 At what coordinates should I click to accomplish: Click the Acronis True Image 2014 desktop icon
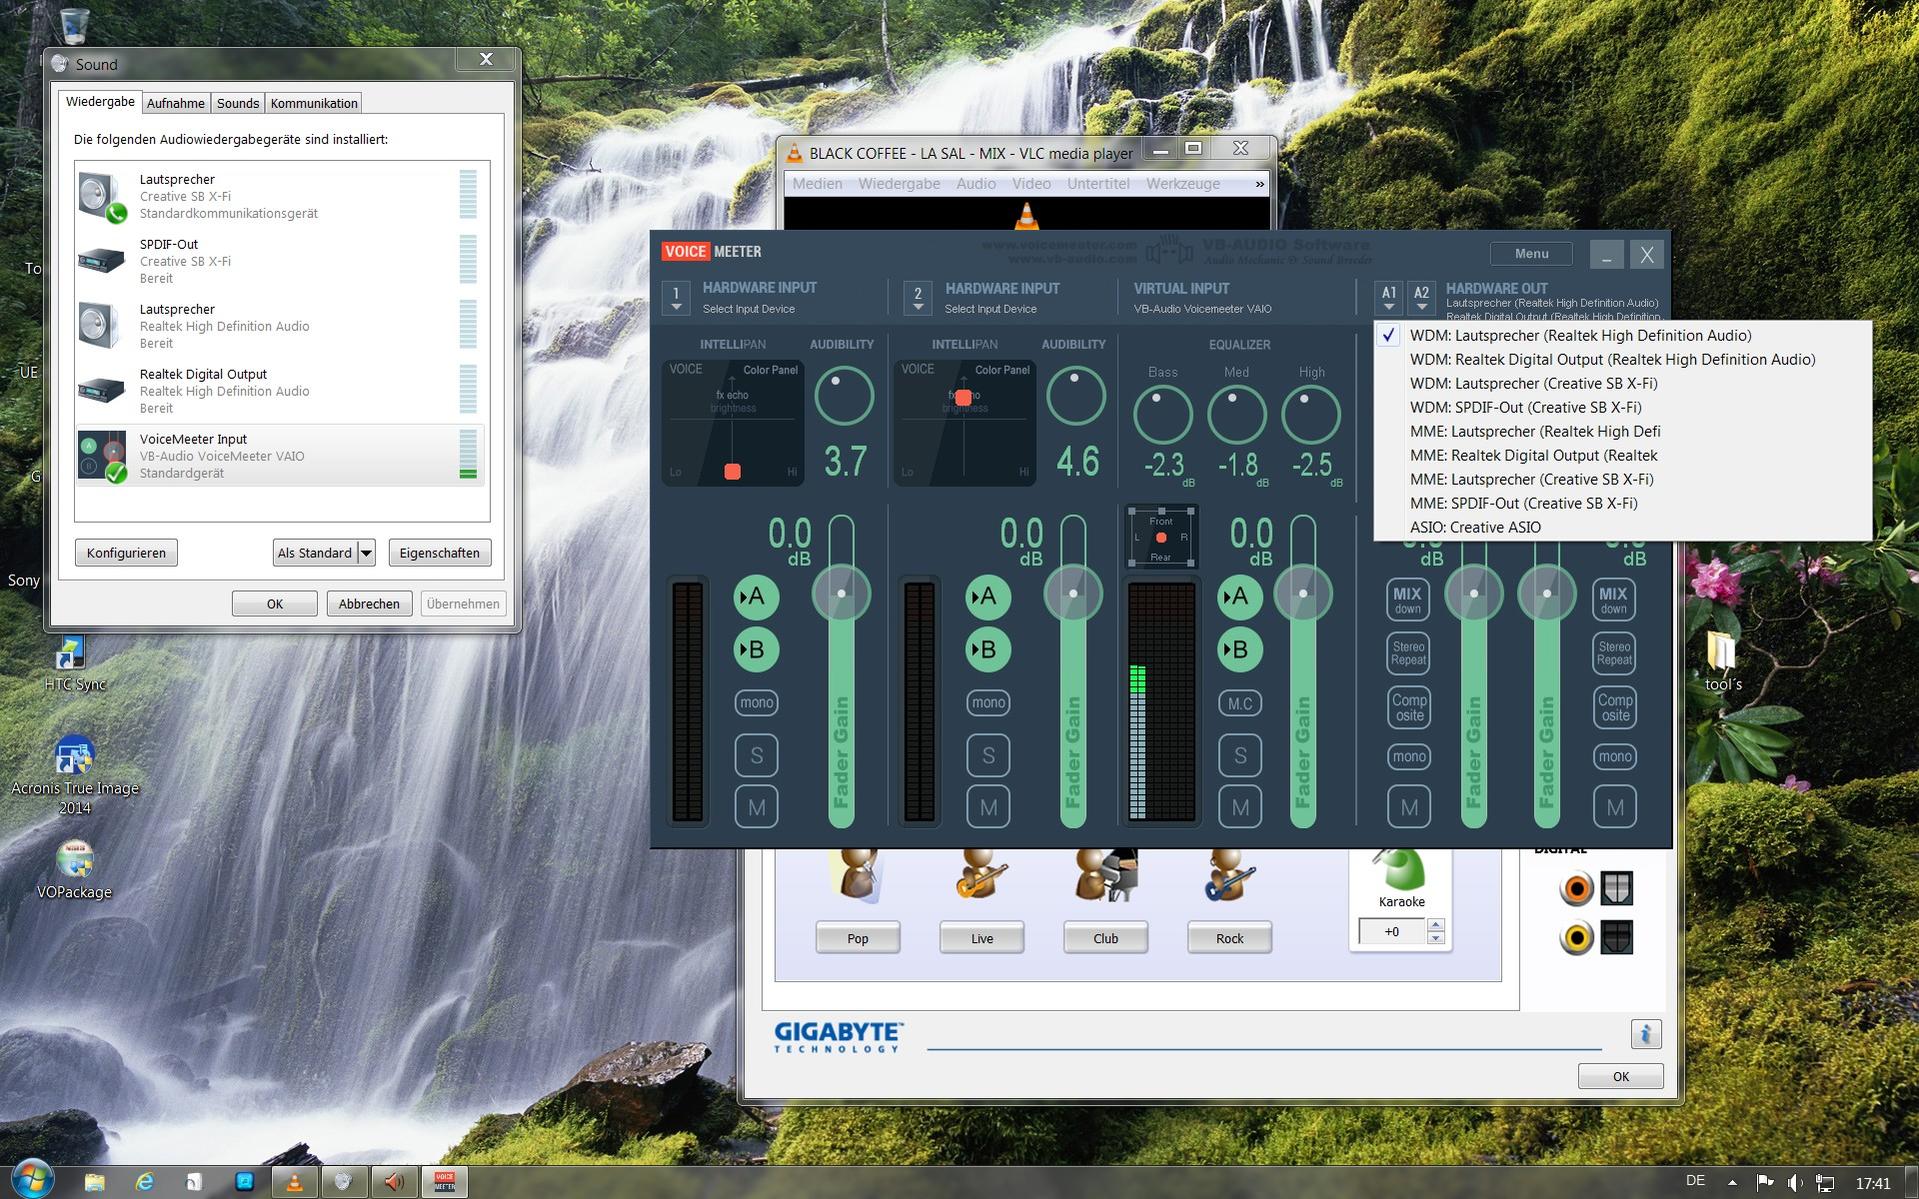pos(75,776)
